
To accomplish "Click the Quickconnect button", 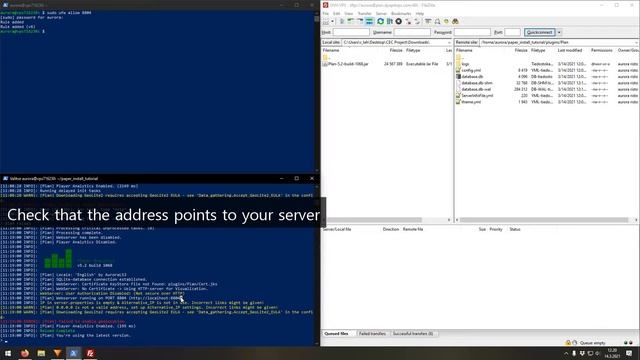I will pos(540,32).
